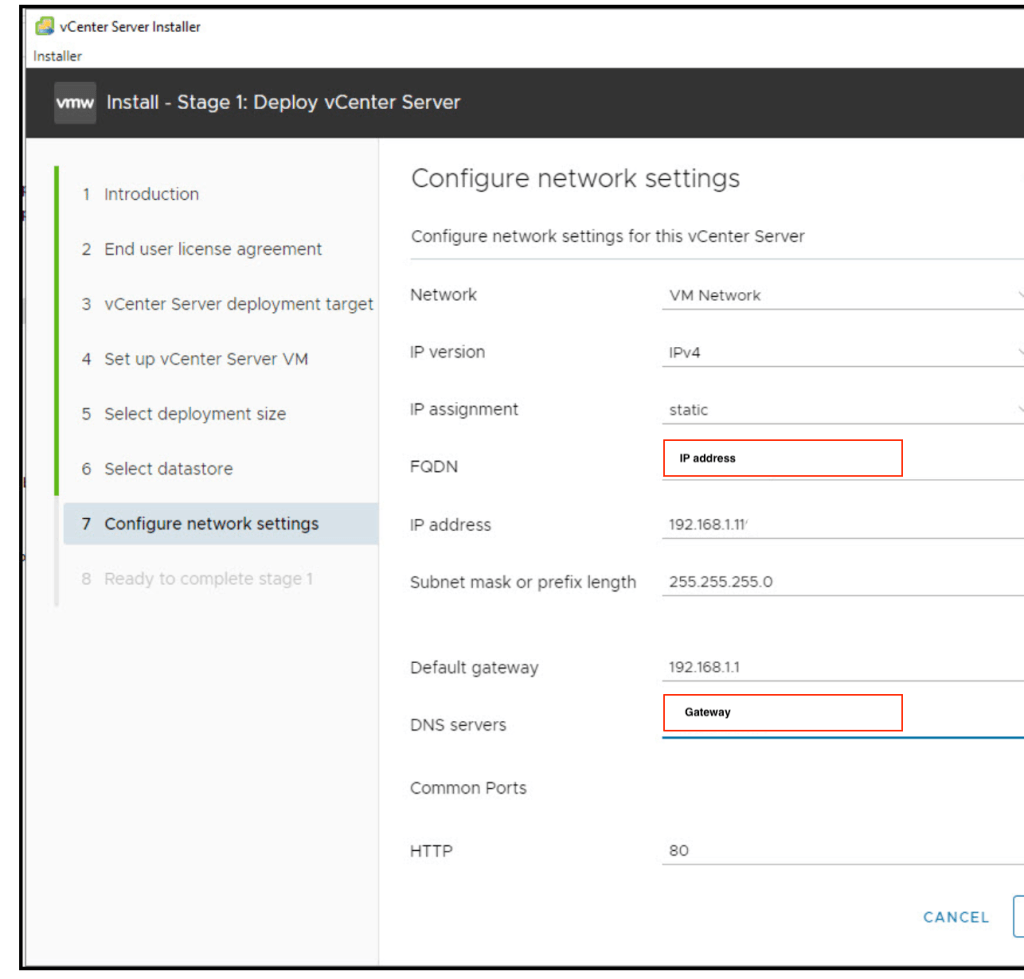The height and width of the screenshot is (979, 1024).
Task: Expand the IP assignment dropdown set to static
Action: [x=842, y=410]
